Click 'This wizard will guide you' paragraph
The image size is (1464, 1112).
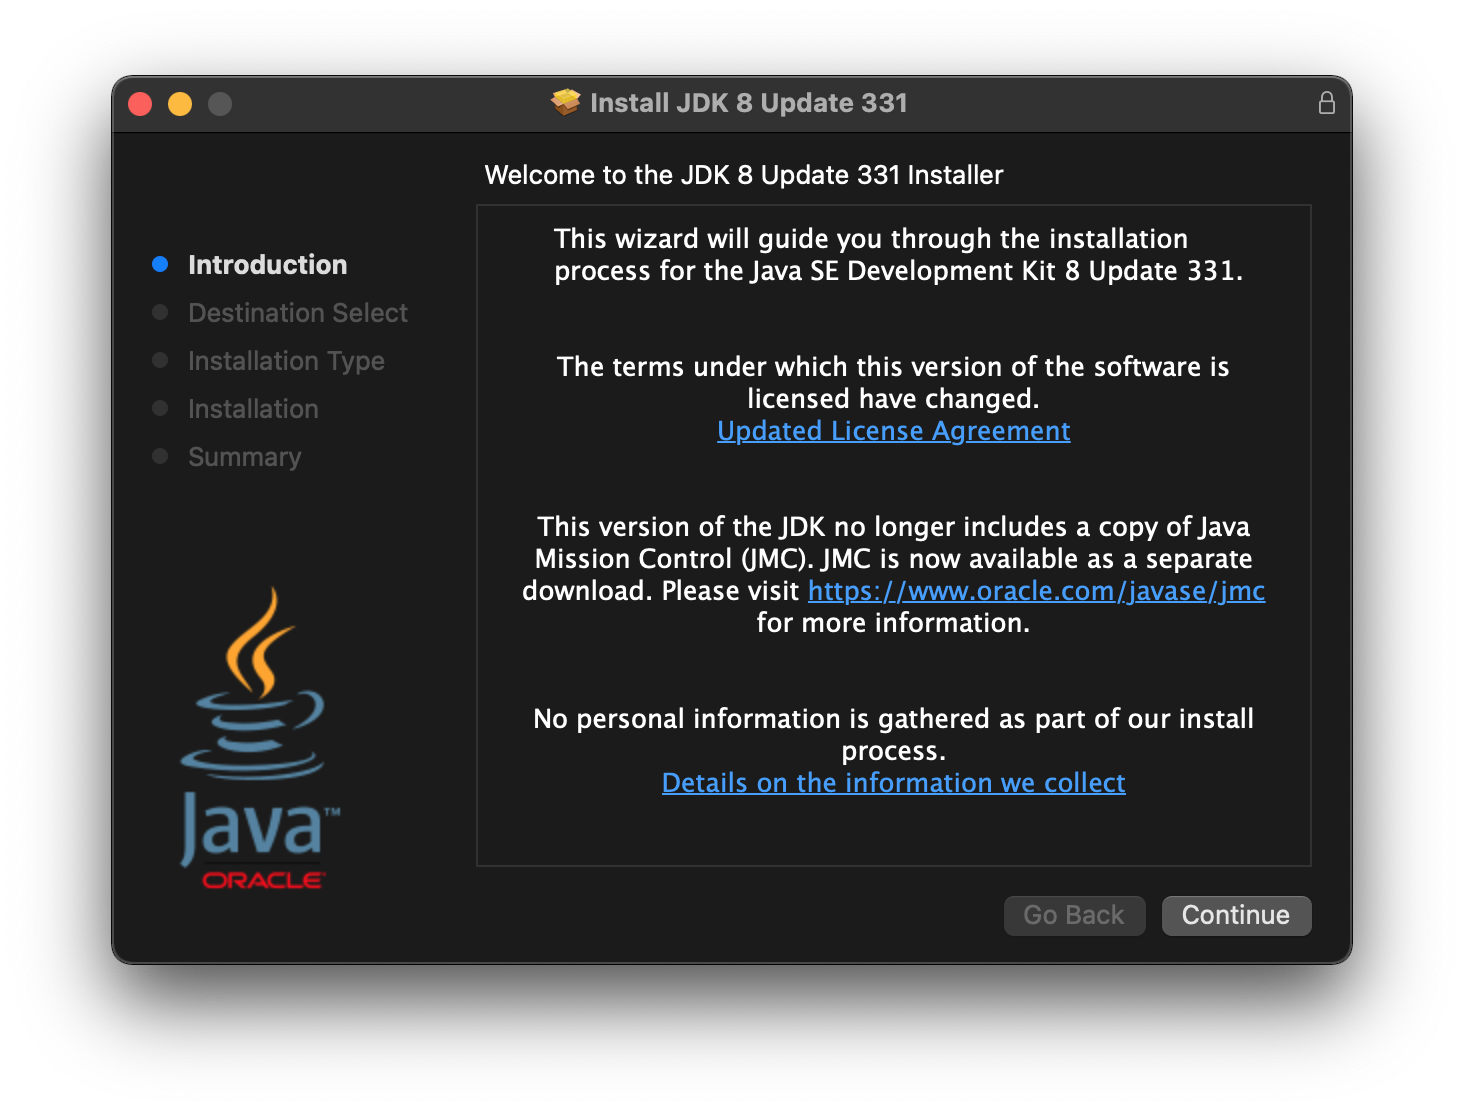[898, 255]
